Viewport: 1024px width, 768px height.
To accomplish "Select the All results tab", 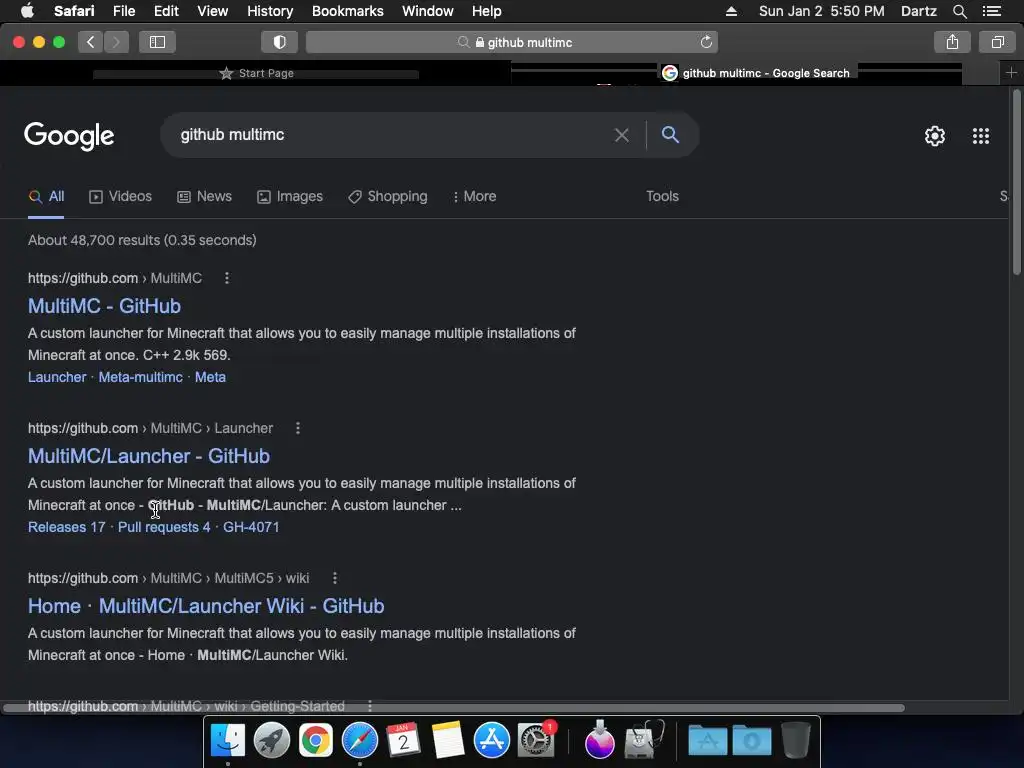I will [x=46, y=197].
